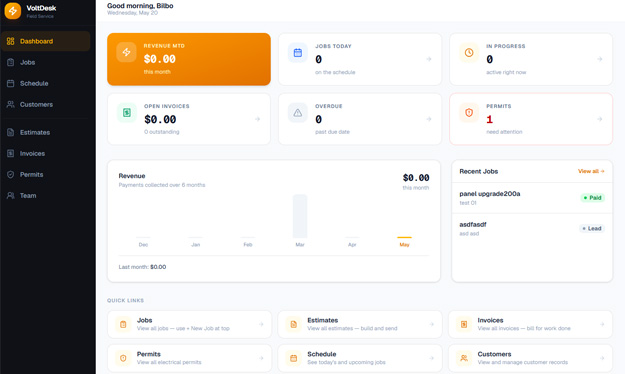The image size is (625, 374).
Task: Click the Jobs clipboard icon in sidebar
Action: [11, 62]
